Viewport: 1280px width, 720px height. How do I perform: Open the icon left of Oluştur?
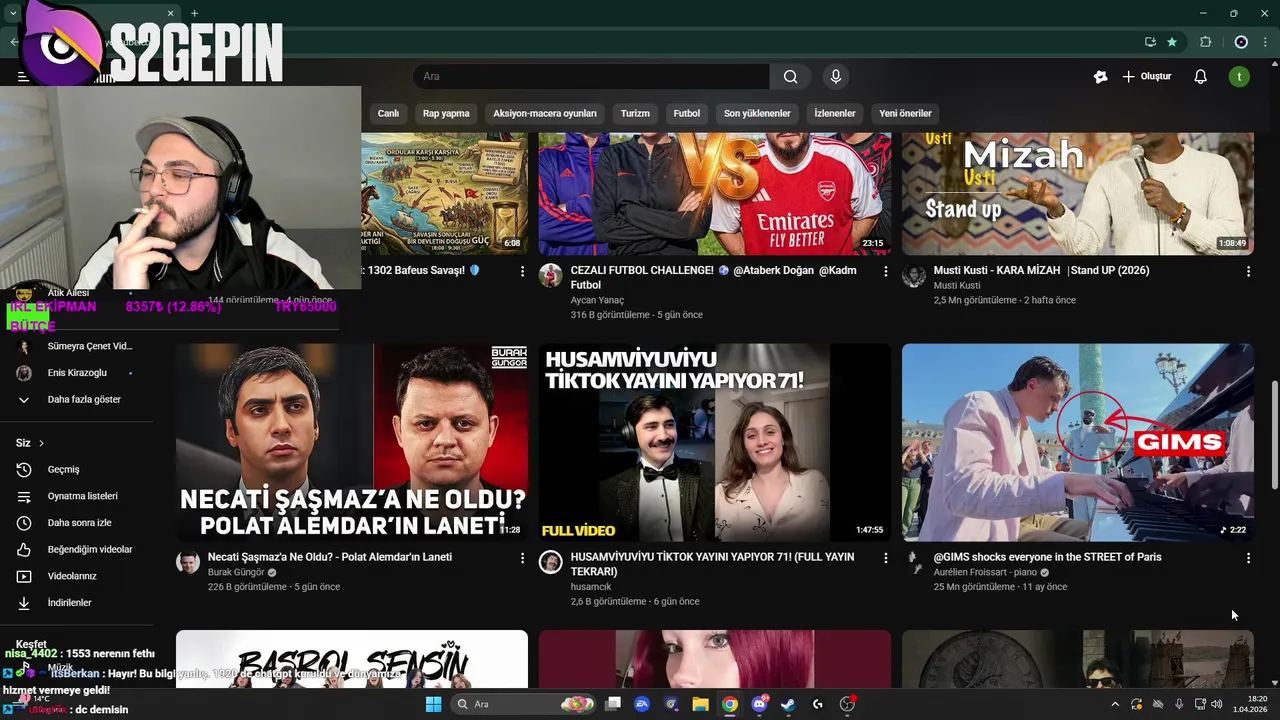1100,76
